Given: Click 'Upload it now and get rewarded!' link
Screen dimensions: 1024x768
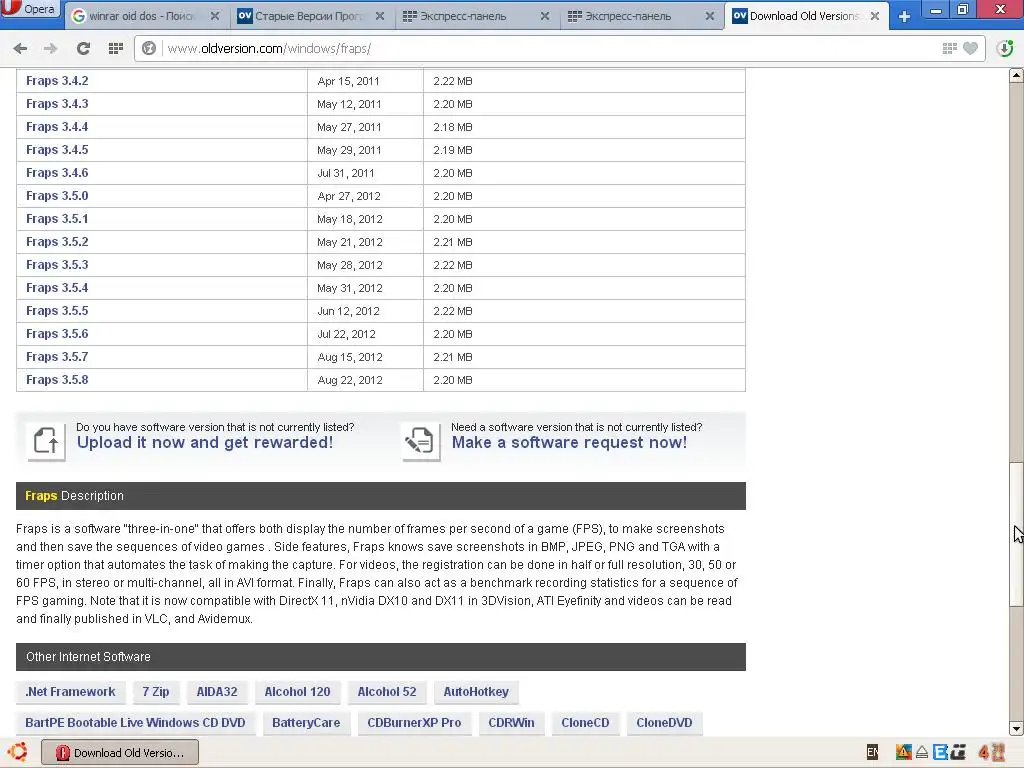Looking at the screenshot, I should pyautogui.click(x=205, y=443).
